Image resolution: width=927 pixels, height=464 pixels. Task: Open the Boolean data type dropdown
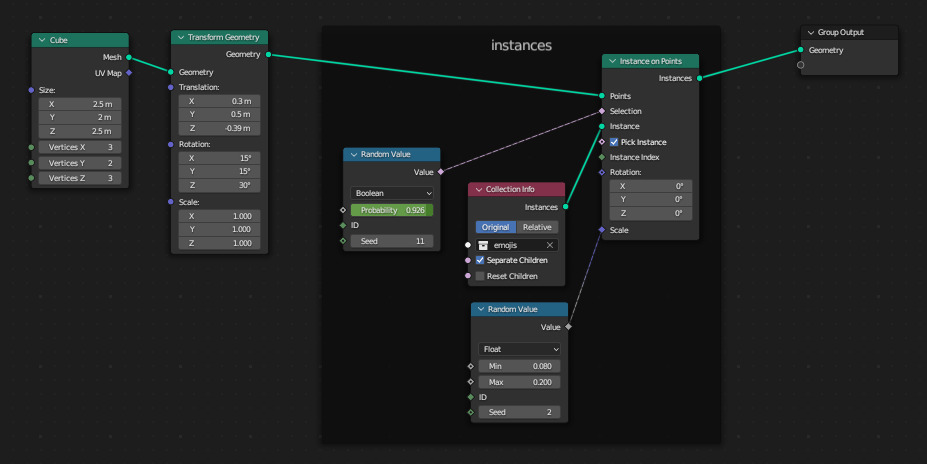tap(391, 193)
